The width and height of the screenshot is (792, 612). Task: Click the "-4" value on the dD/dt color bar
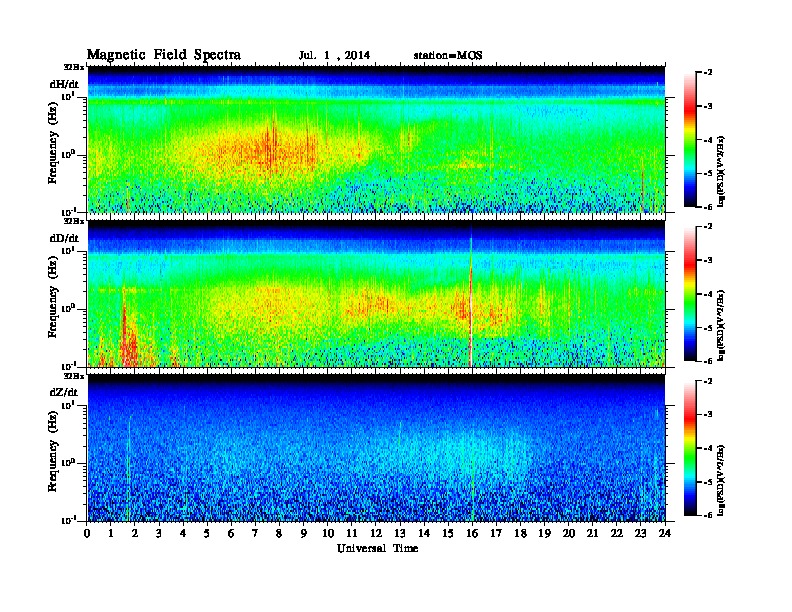(708, 294)
